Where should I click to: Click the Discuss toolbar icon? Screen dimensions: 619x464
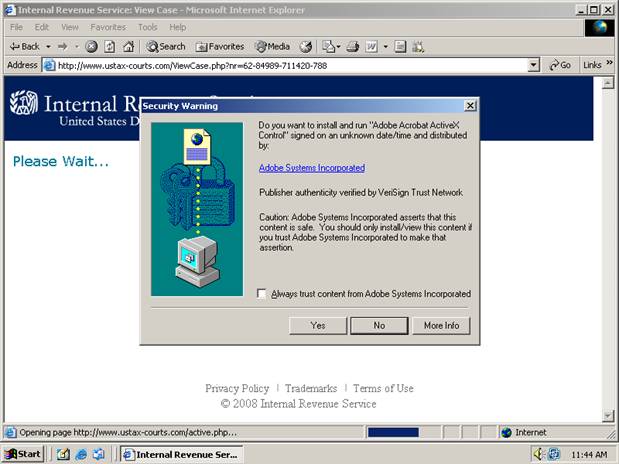(400, 47)
